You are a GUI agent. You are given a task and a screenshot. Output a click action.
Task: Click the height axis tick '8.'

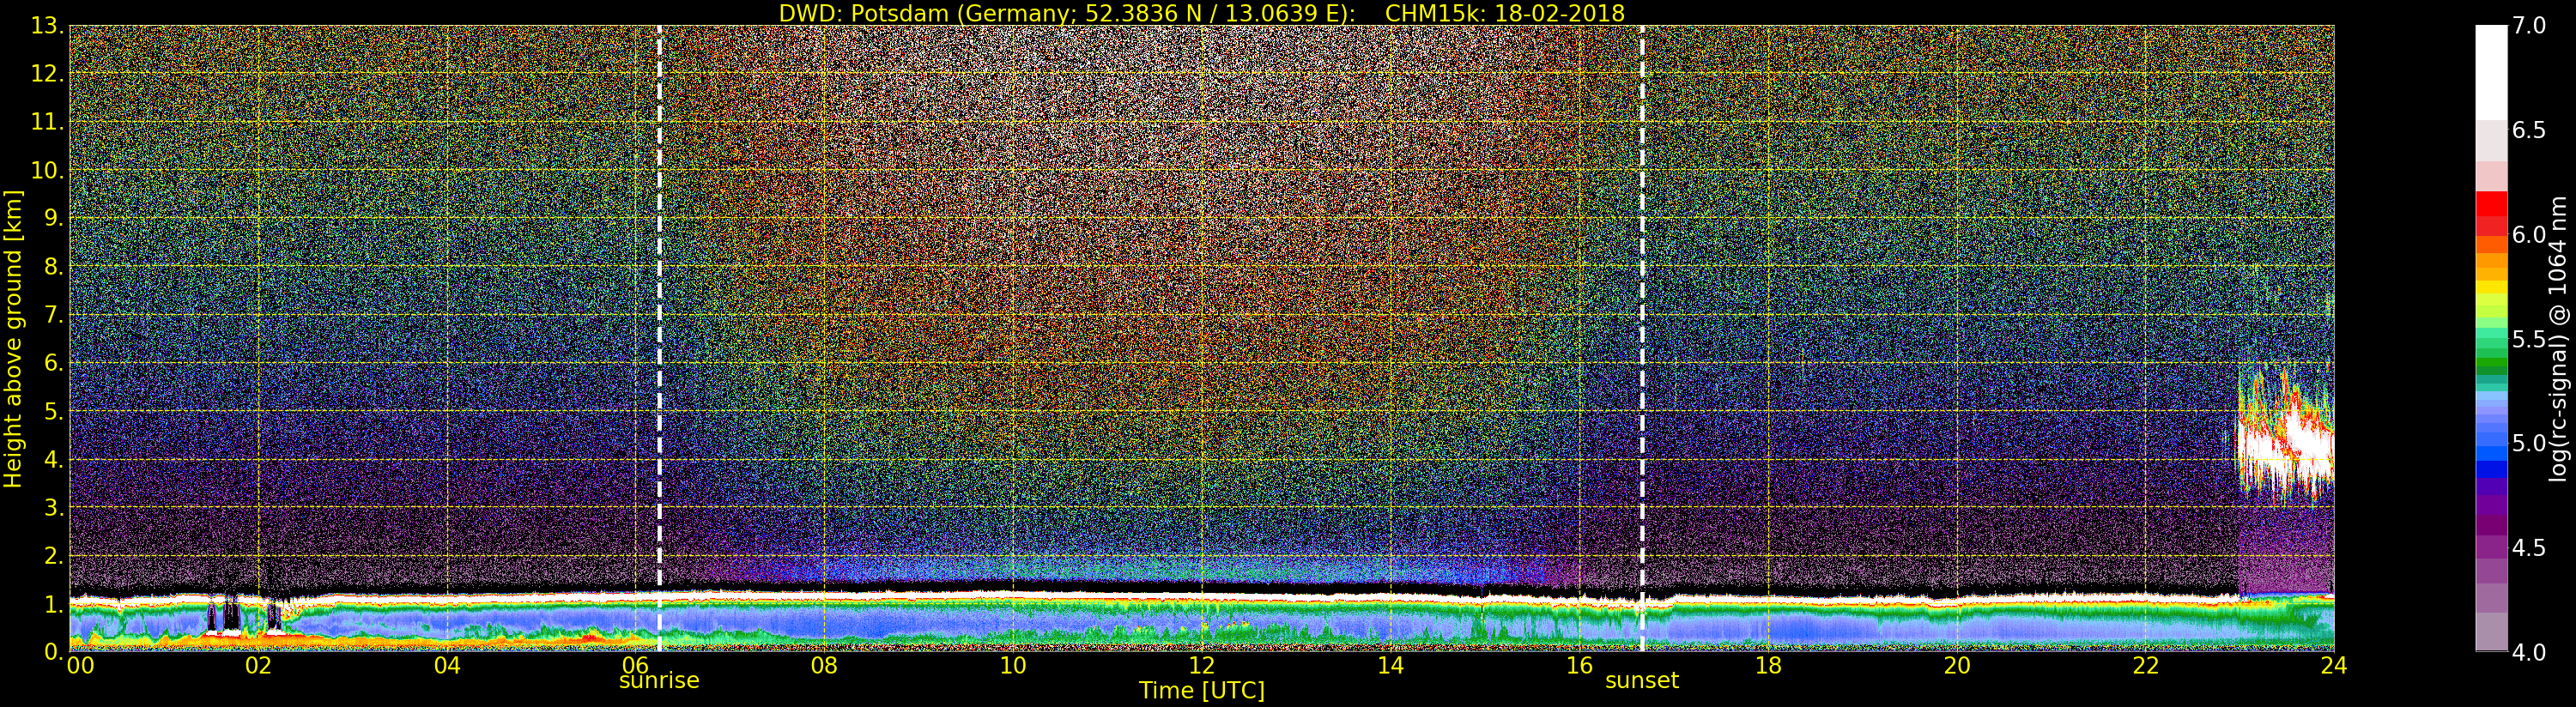tap(54, 267)
